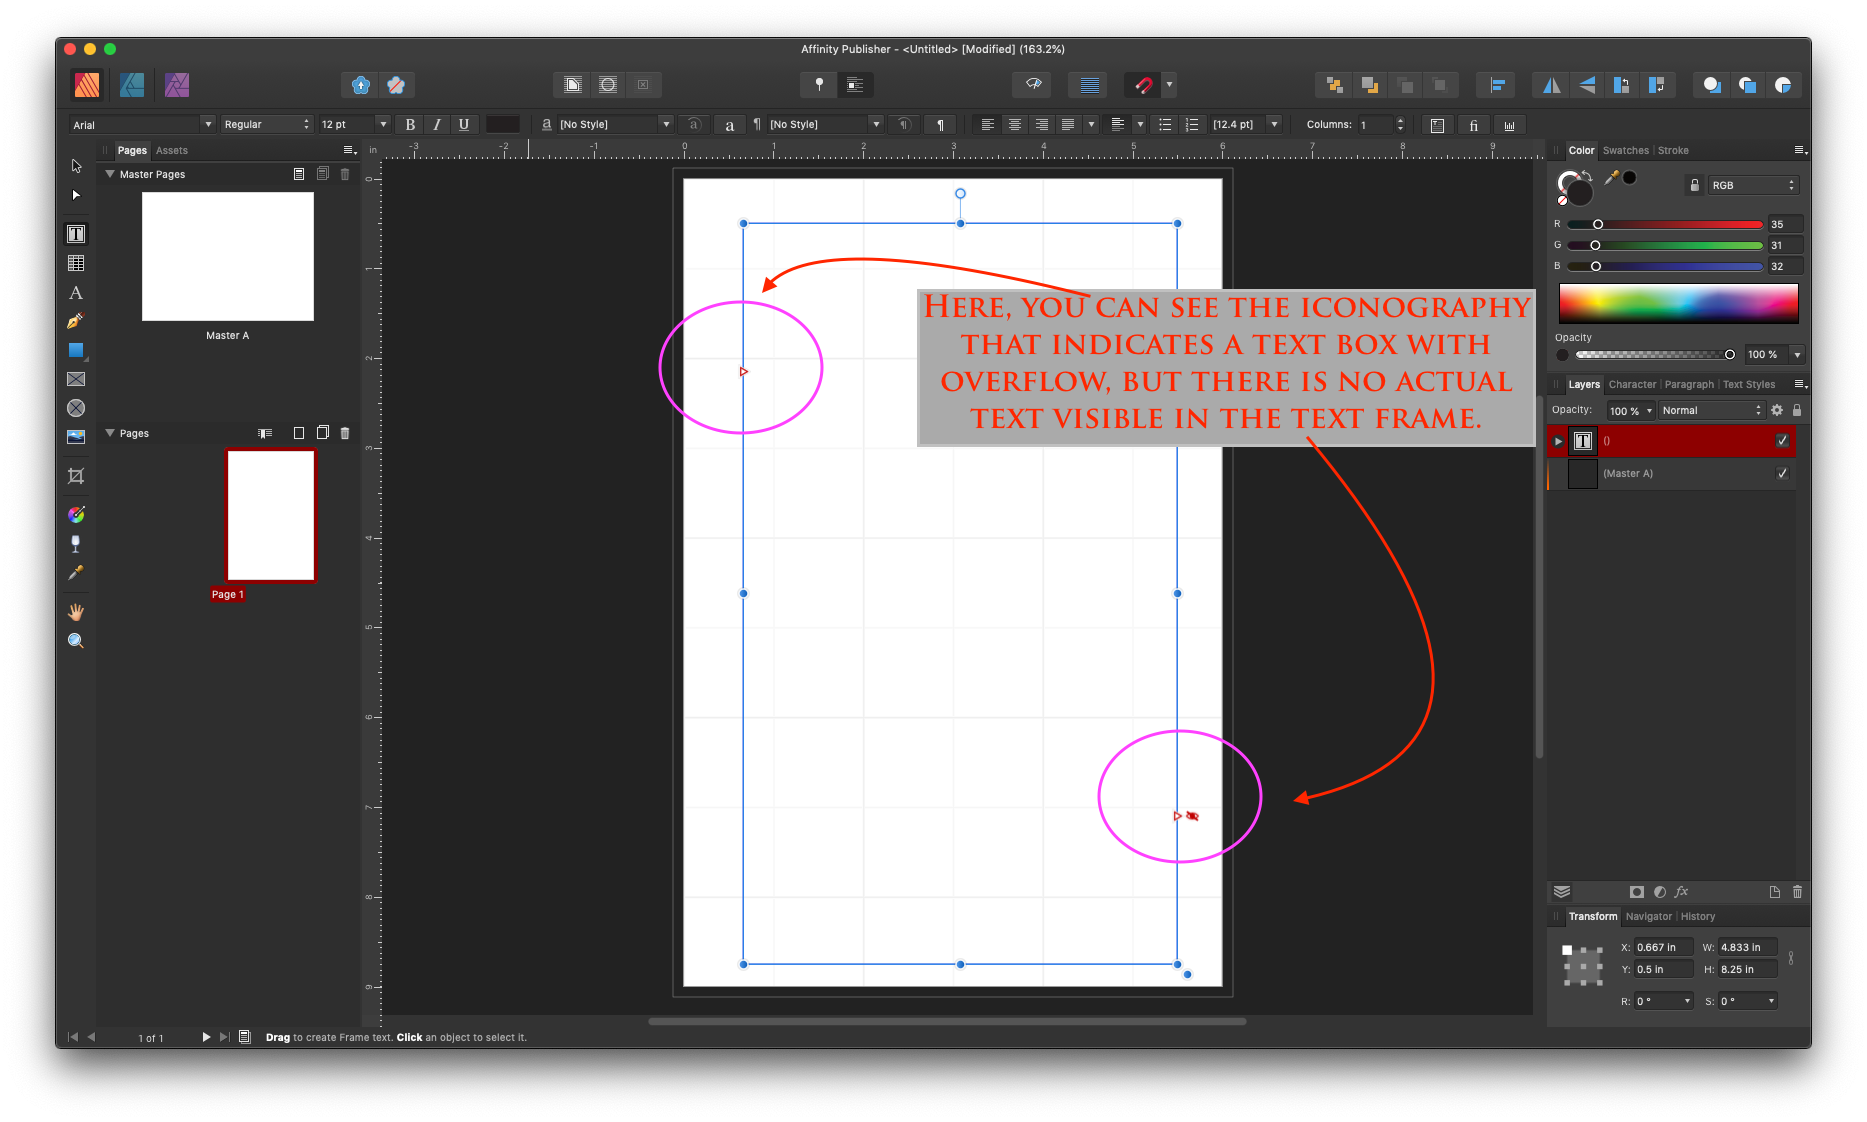Viewport: 1867px width, 1122px height.
Task: Select the Crop tool
Action: tap(76, 476)
